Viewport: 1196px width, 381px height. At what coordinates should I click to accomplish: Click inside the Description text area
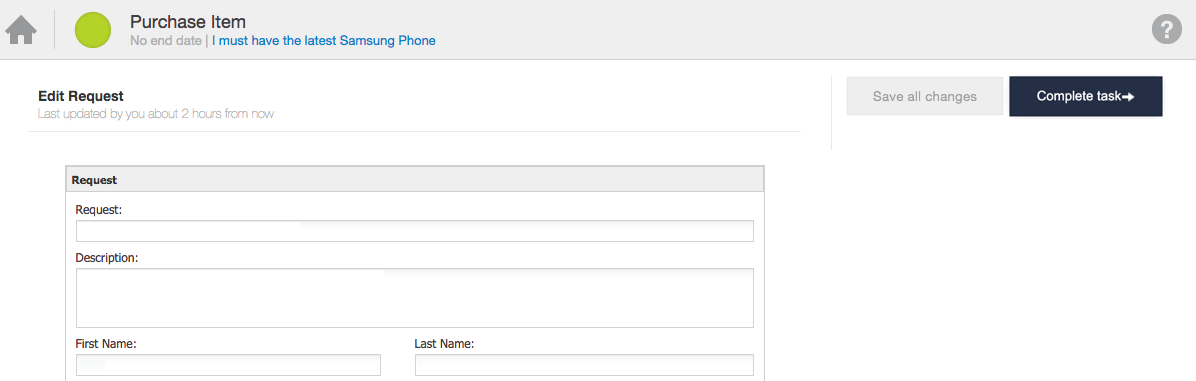click(x=415, y=298)
